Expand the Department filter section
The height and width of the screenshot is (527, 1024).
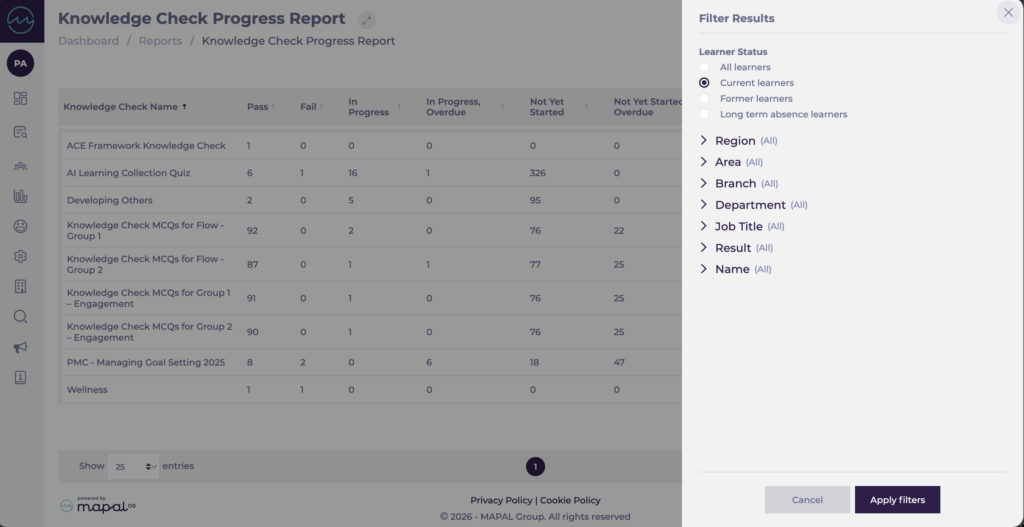pos(749,205)
